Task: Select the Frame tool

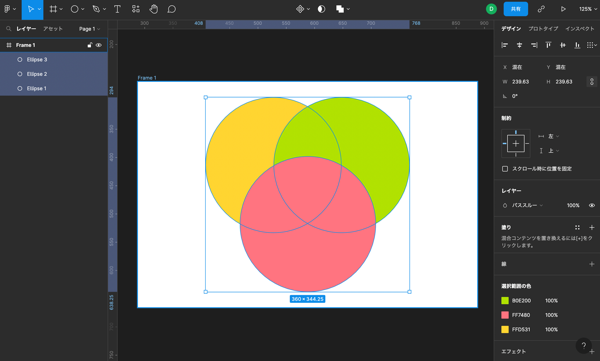Action: click(53, 9)
